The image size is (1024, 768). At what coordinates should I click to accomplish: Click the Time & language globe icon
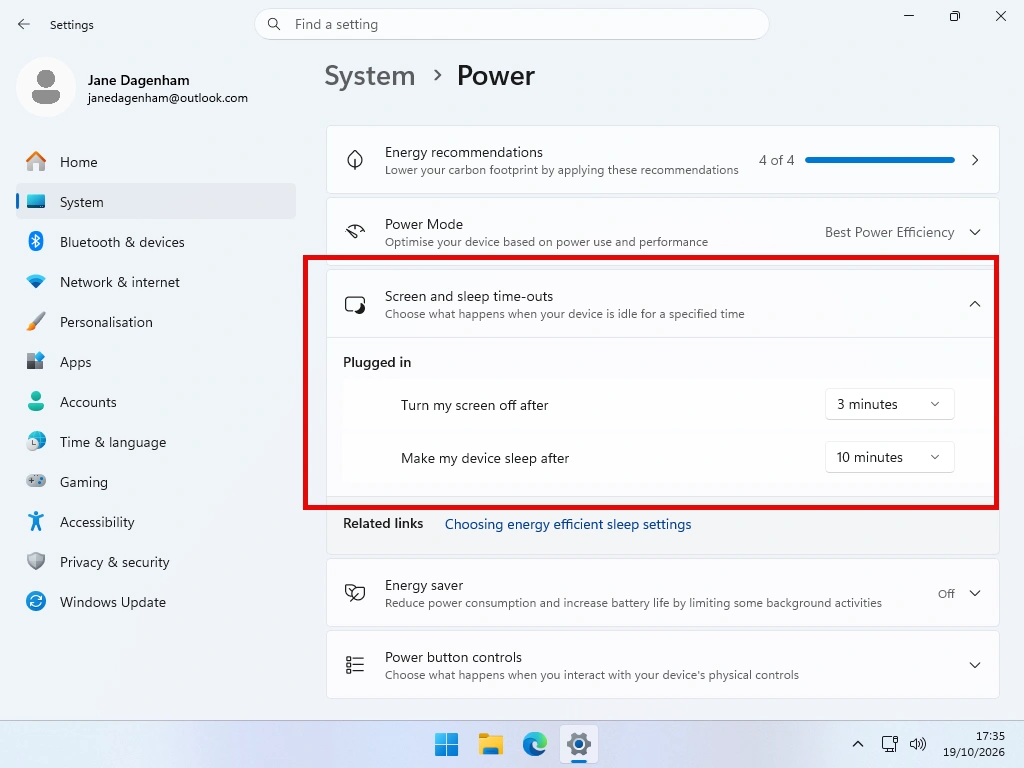(36, 441)
